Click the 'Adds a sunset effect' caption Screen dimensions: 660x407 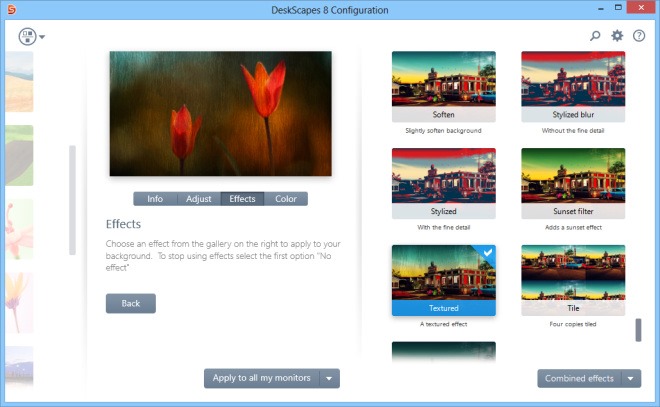[573, 227]
